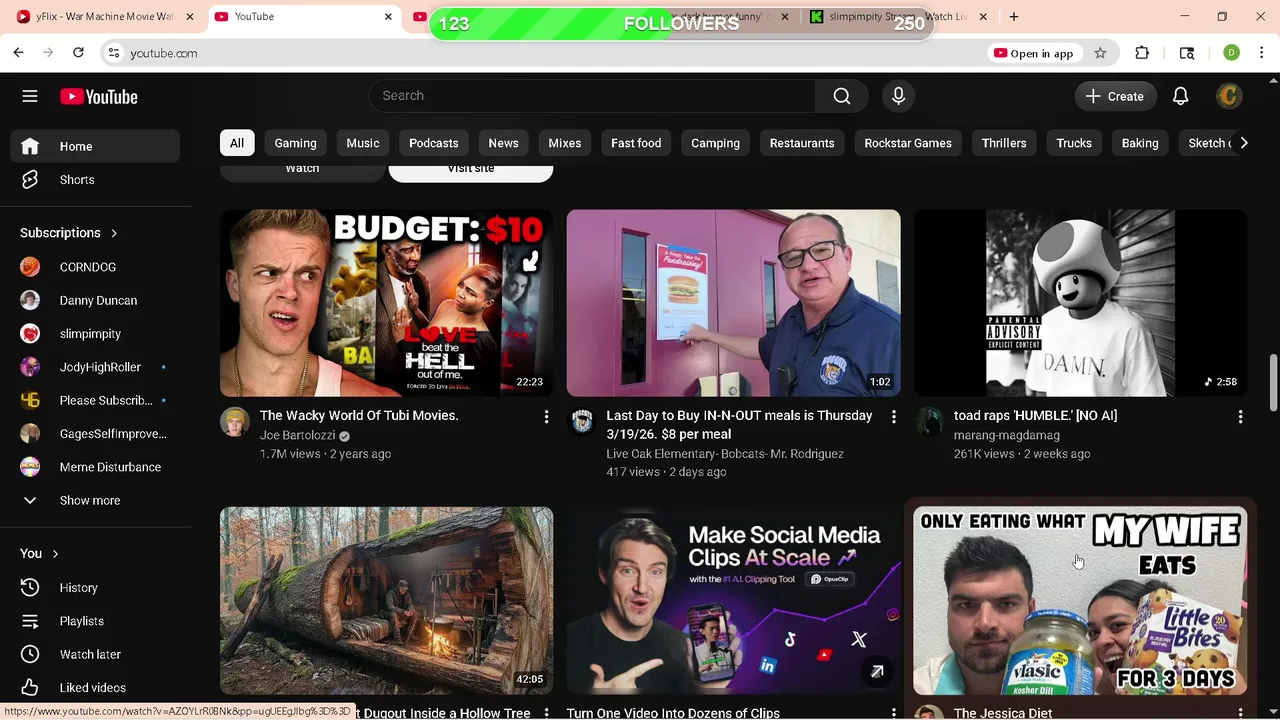Select the News filter chip

pos(503,143)
